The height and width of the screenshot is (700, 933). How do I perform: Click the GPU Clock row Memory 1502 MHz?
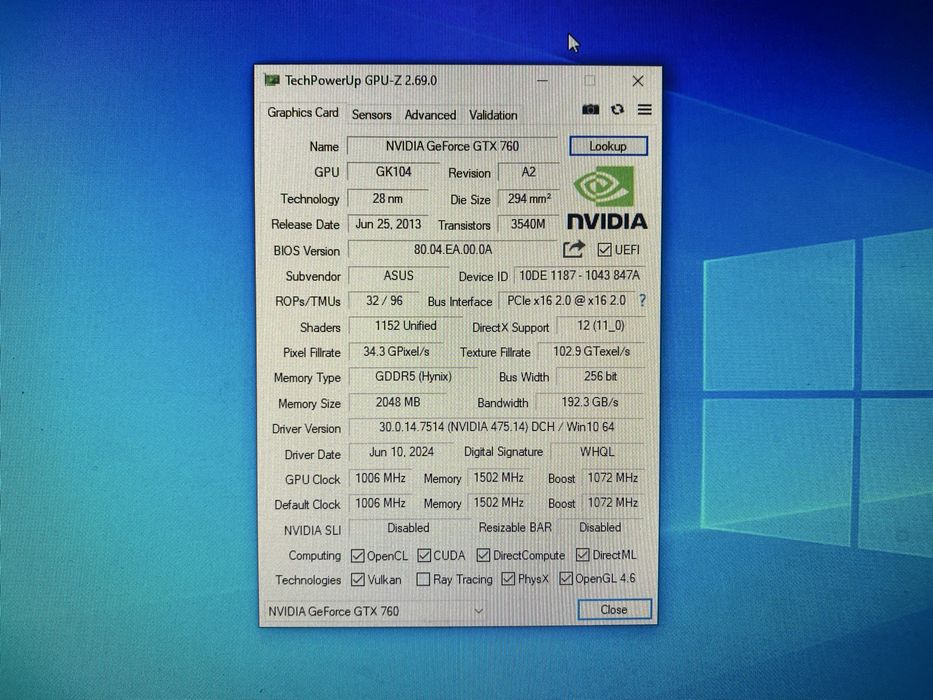pos(499,478)
